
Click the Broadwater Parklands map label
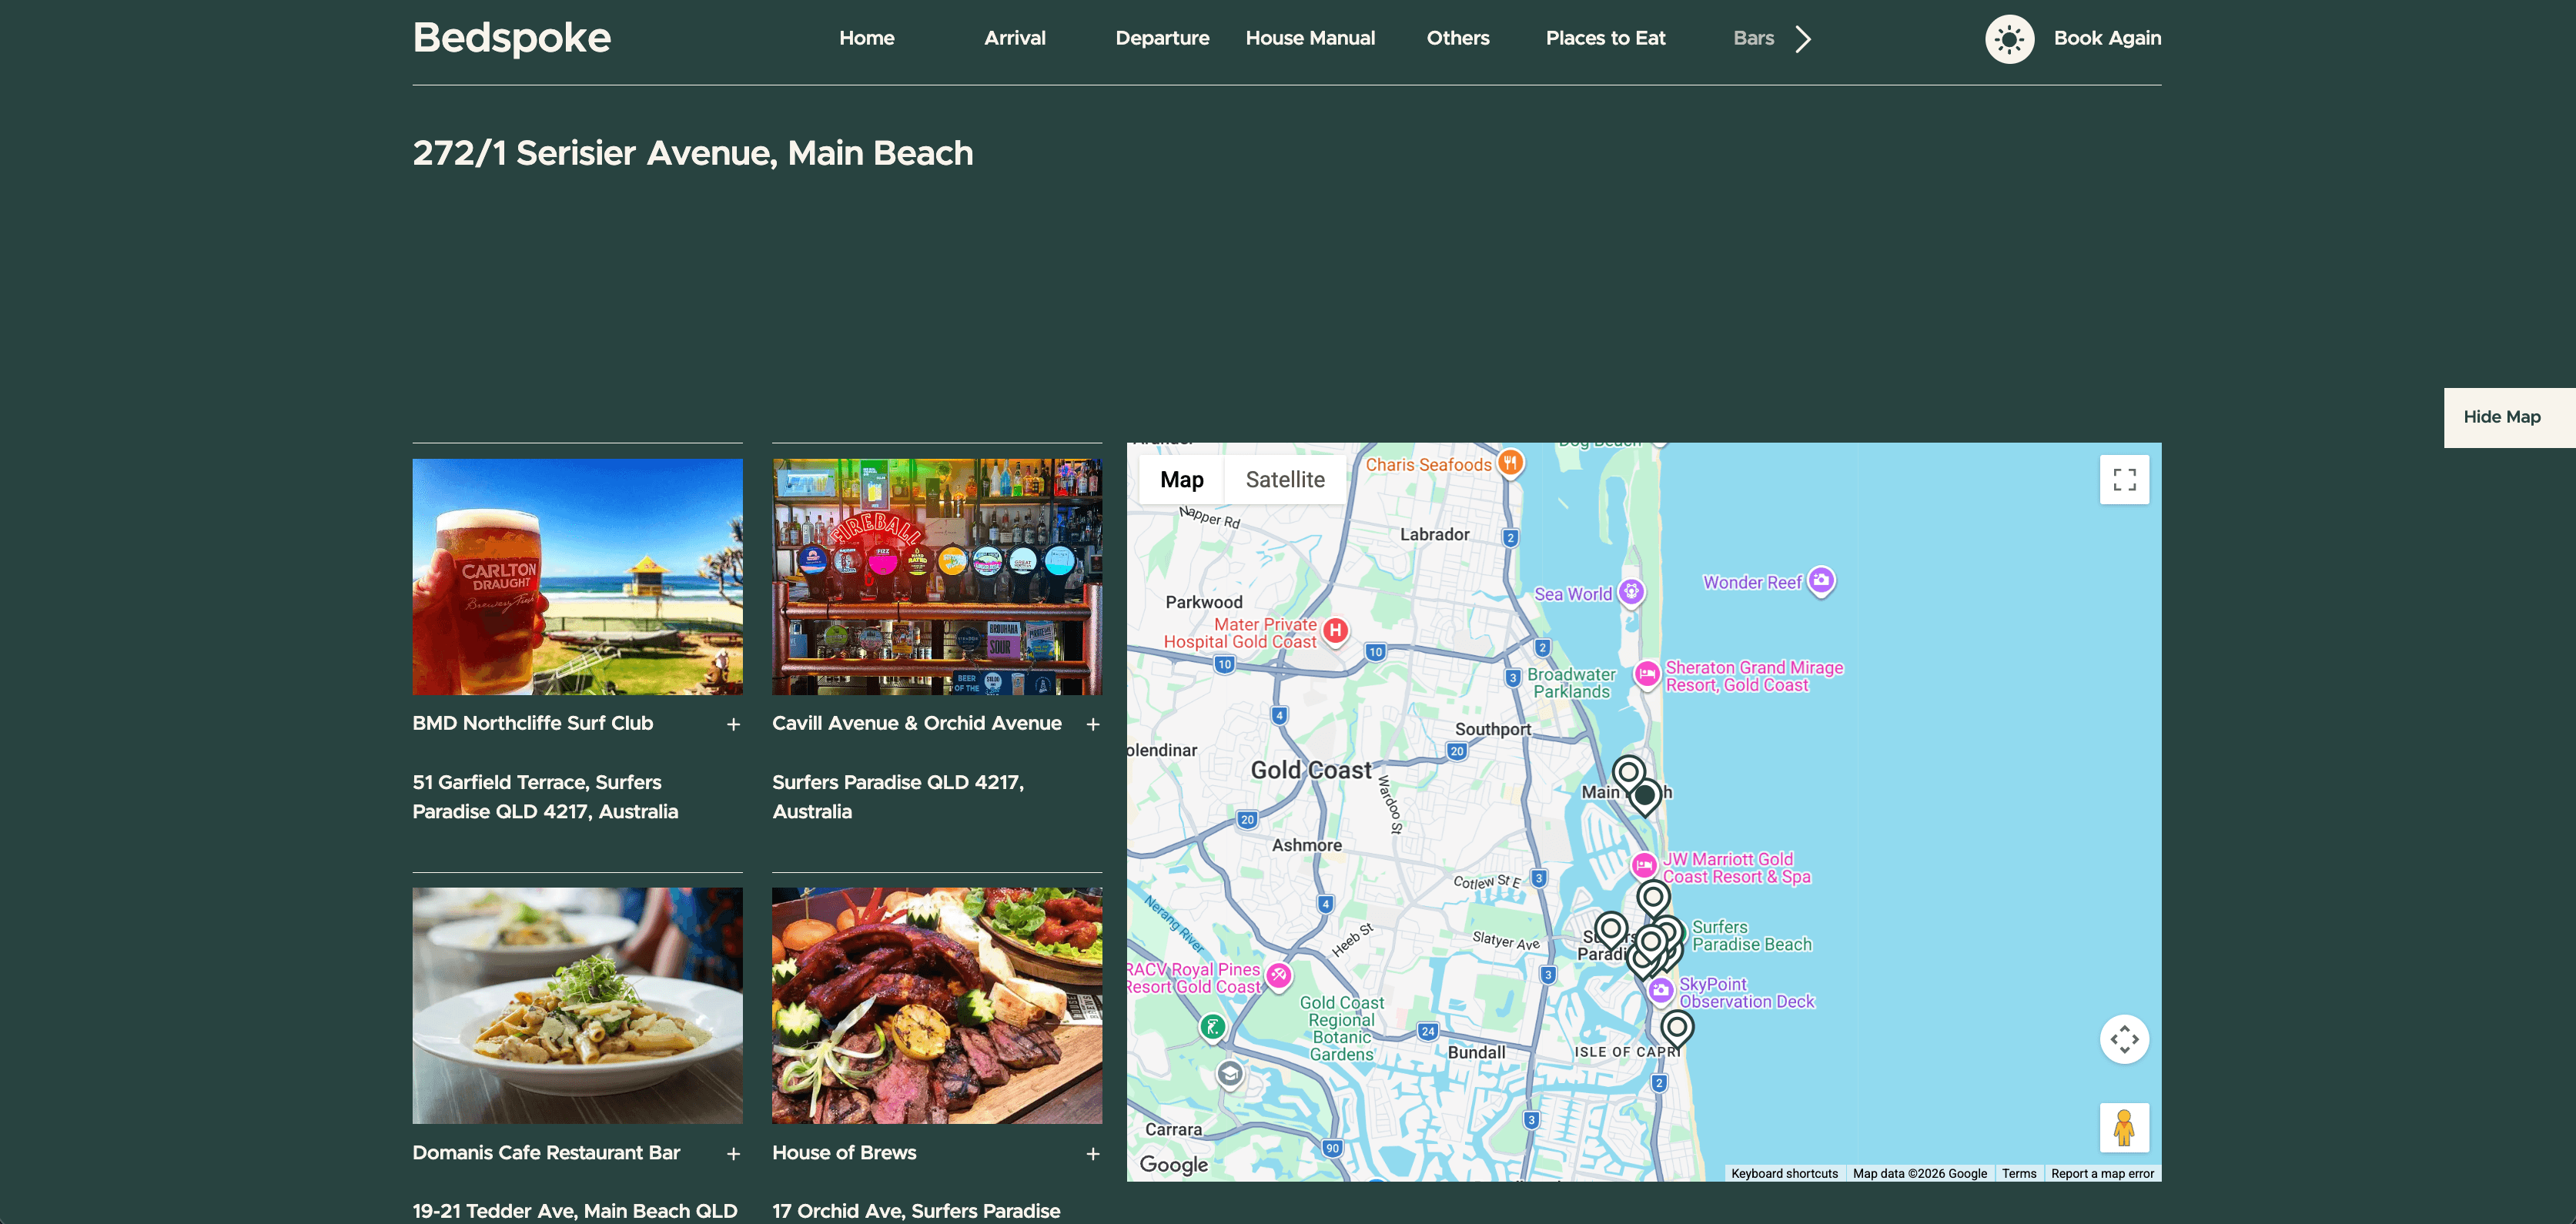point(1571,683)
